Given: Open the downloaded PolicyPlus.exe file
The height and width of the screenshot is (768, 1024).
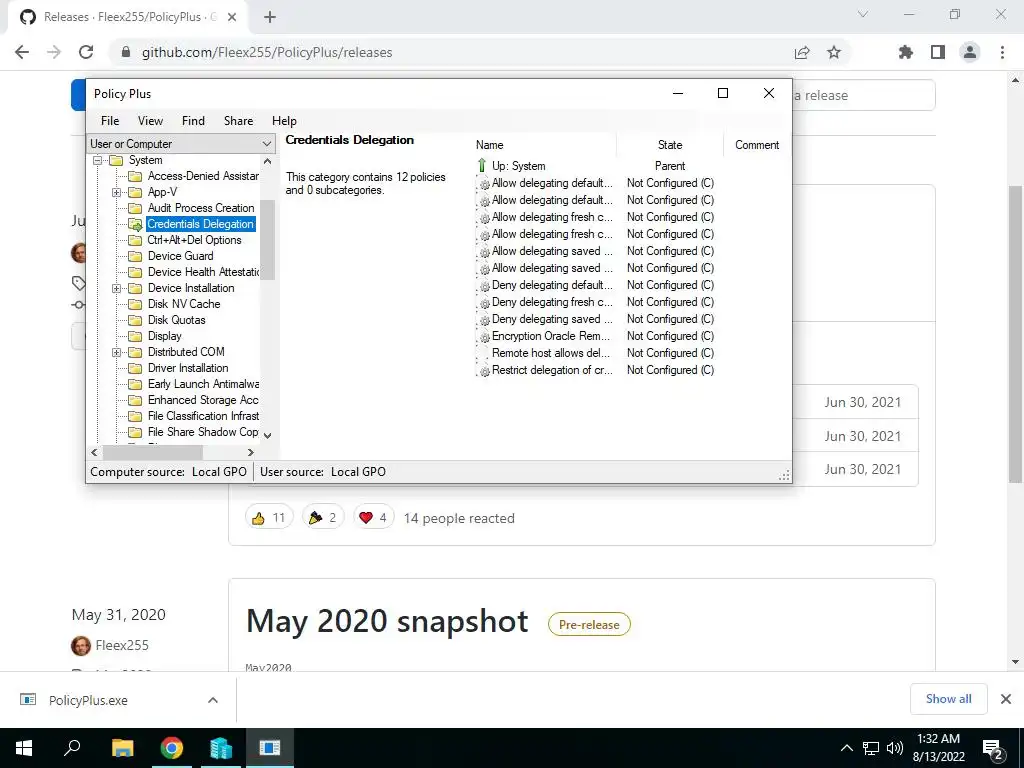Looking at the screenshot, I should tap(88, 700).
